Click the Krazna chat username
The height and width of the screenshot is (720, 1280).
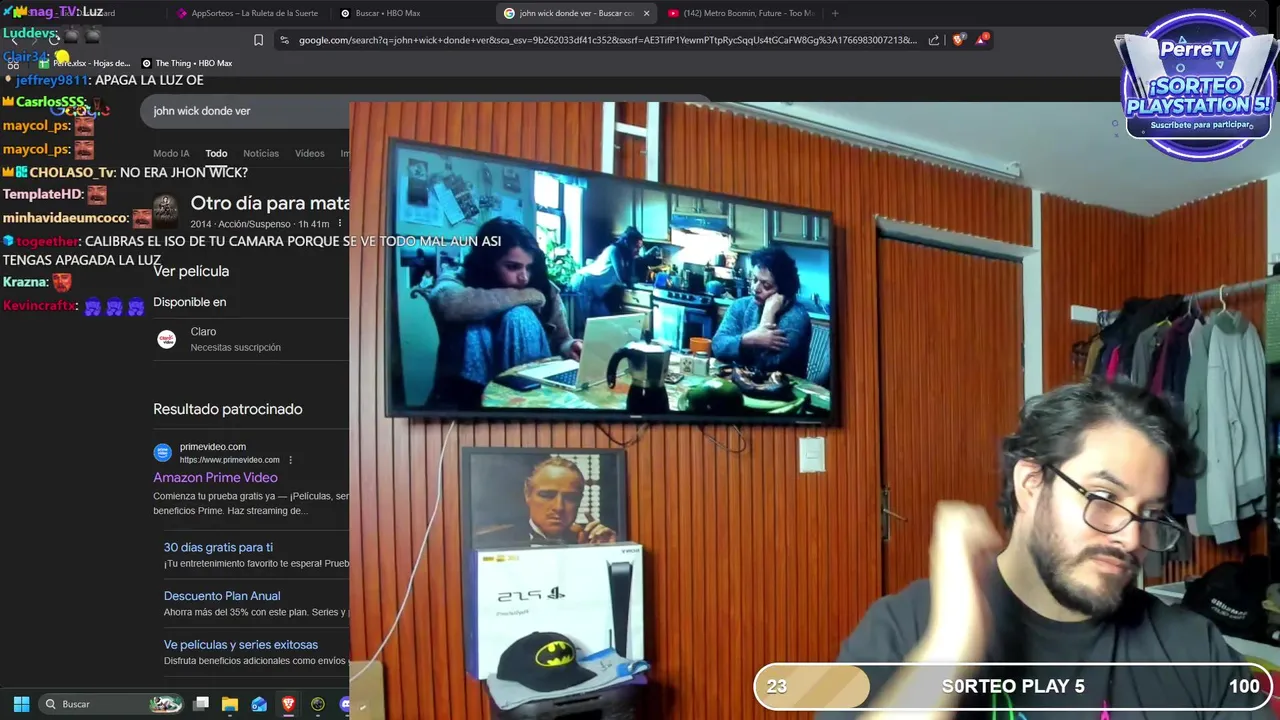coord(24,282)
